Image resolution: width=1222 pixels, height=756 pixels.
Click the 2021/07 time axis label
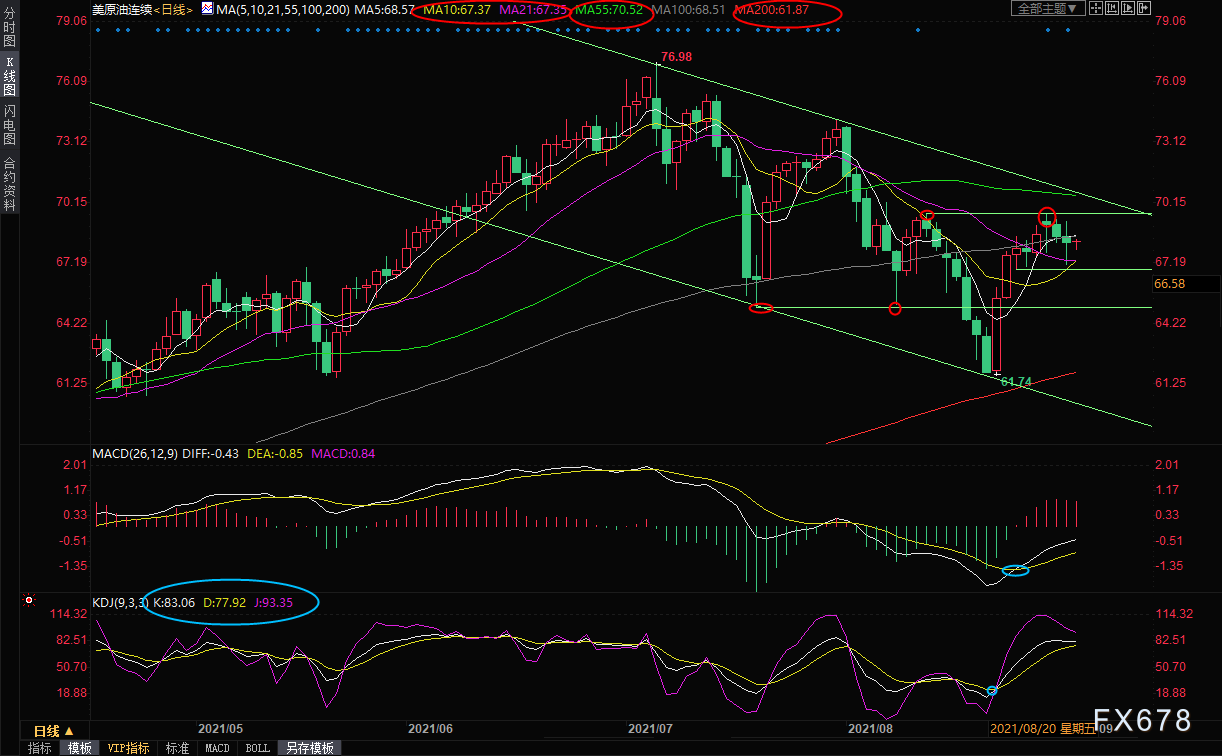click(652, 730)
